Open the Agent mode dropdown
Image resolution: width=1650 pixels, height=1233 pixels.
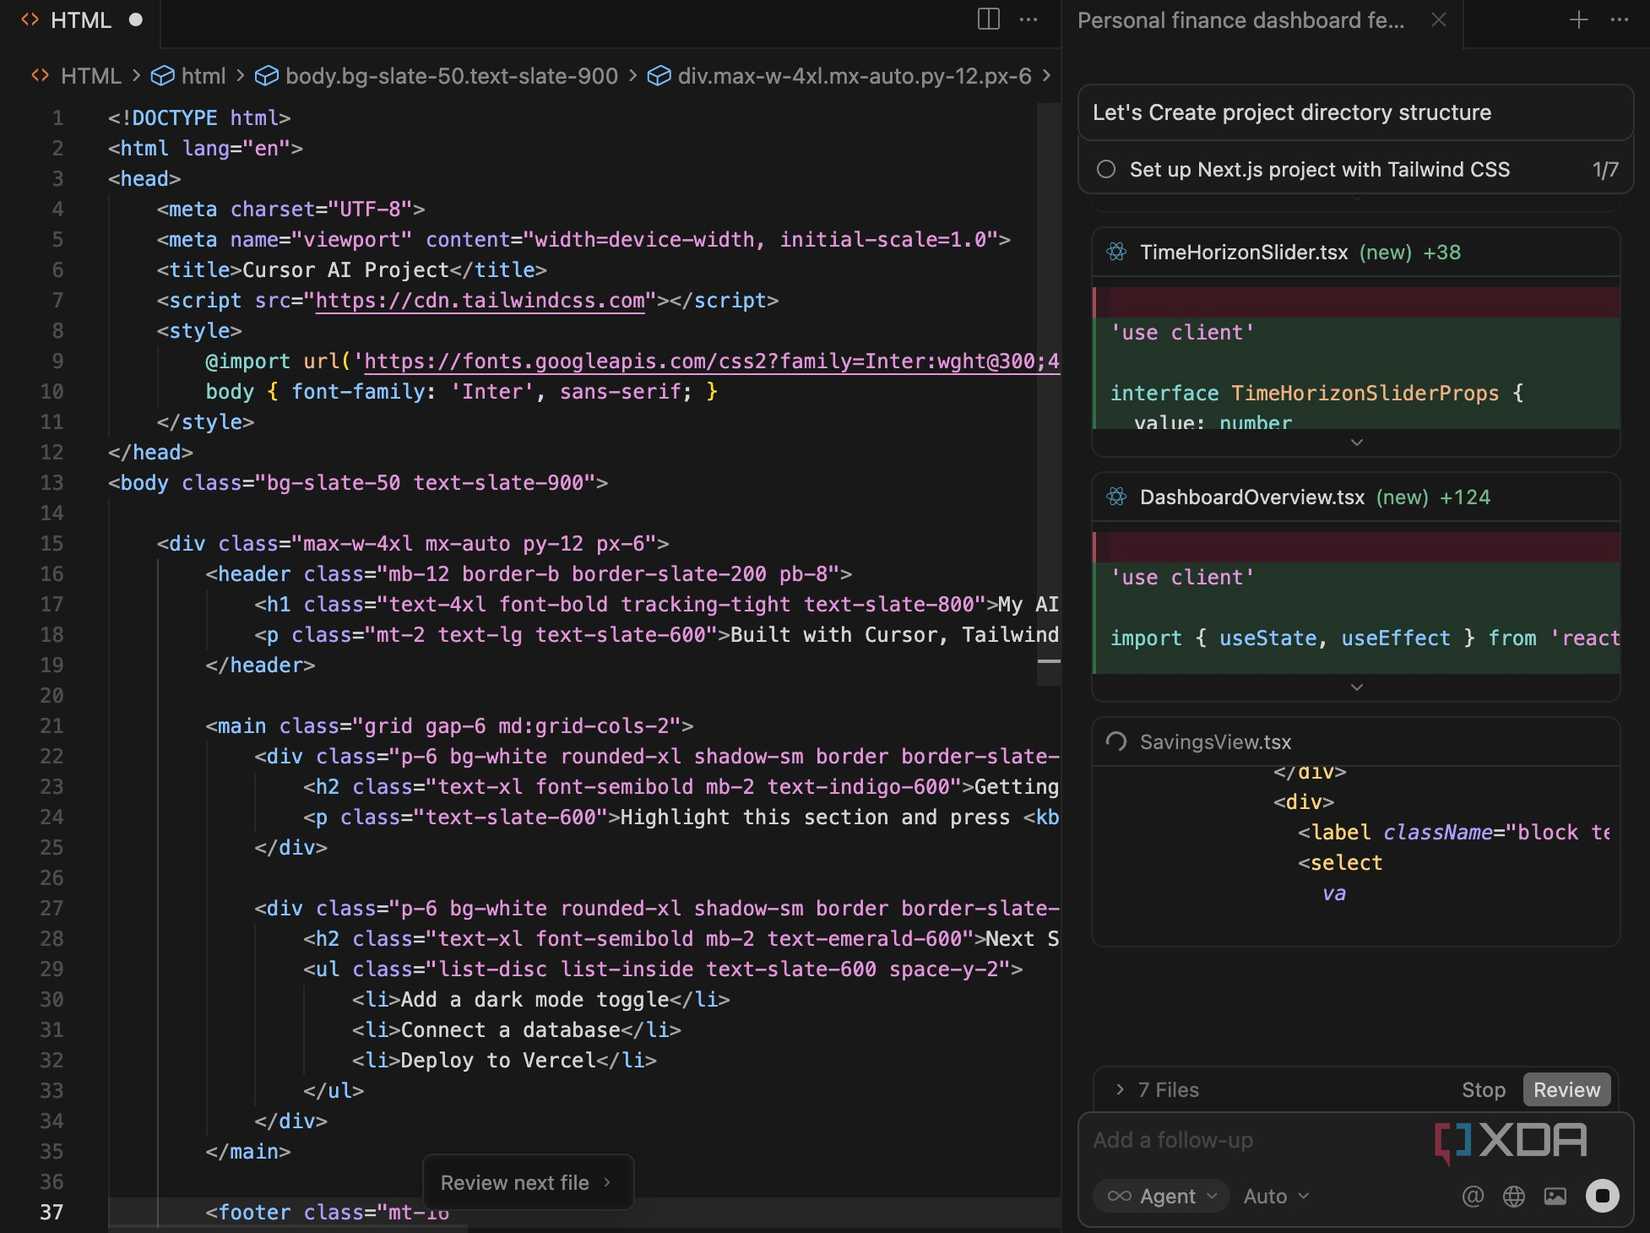[x=1161, y=1196]
